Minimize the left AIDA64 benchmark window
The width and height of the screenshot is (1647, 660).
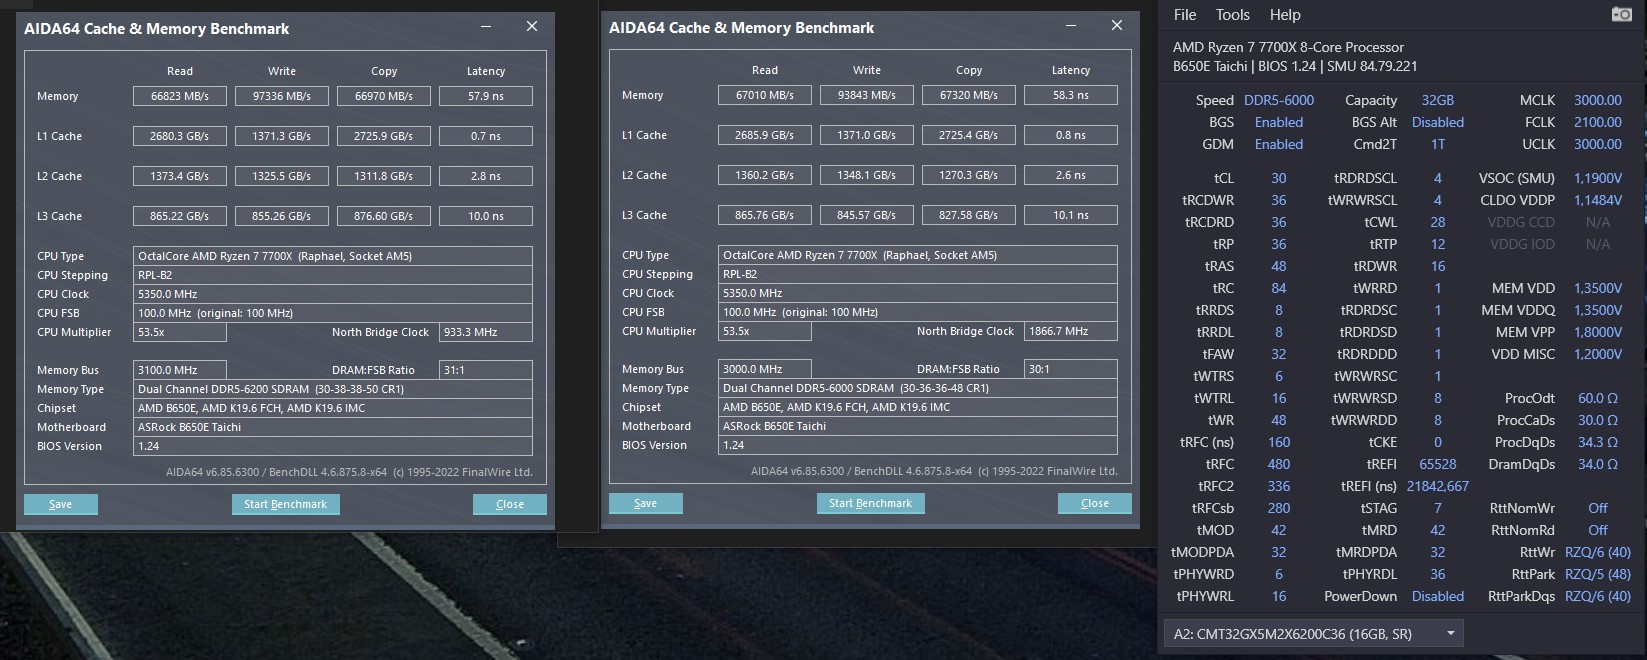486,27
